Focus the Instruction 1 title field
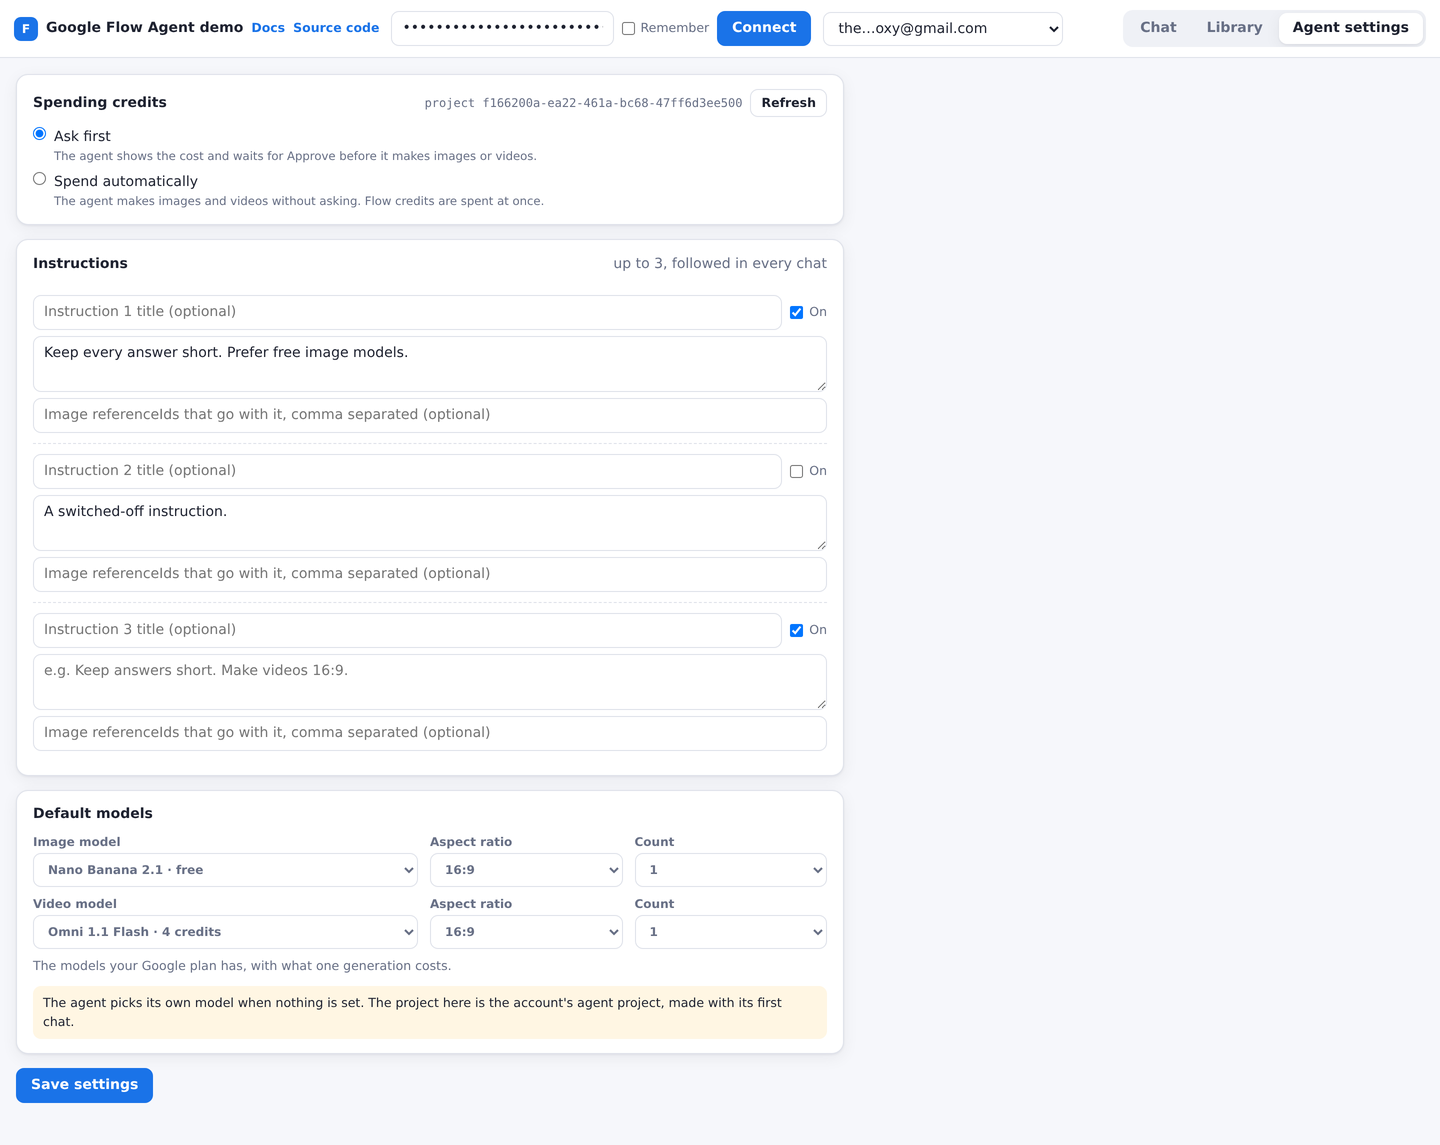Viewport: 1440px width, 1145px height. click(407, 312)
